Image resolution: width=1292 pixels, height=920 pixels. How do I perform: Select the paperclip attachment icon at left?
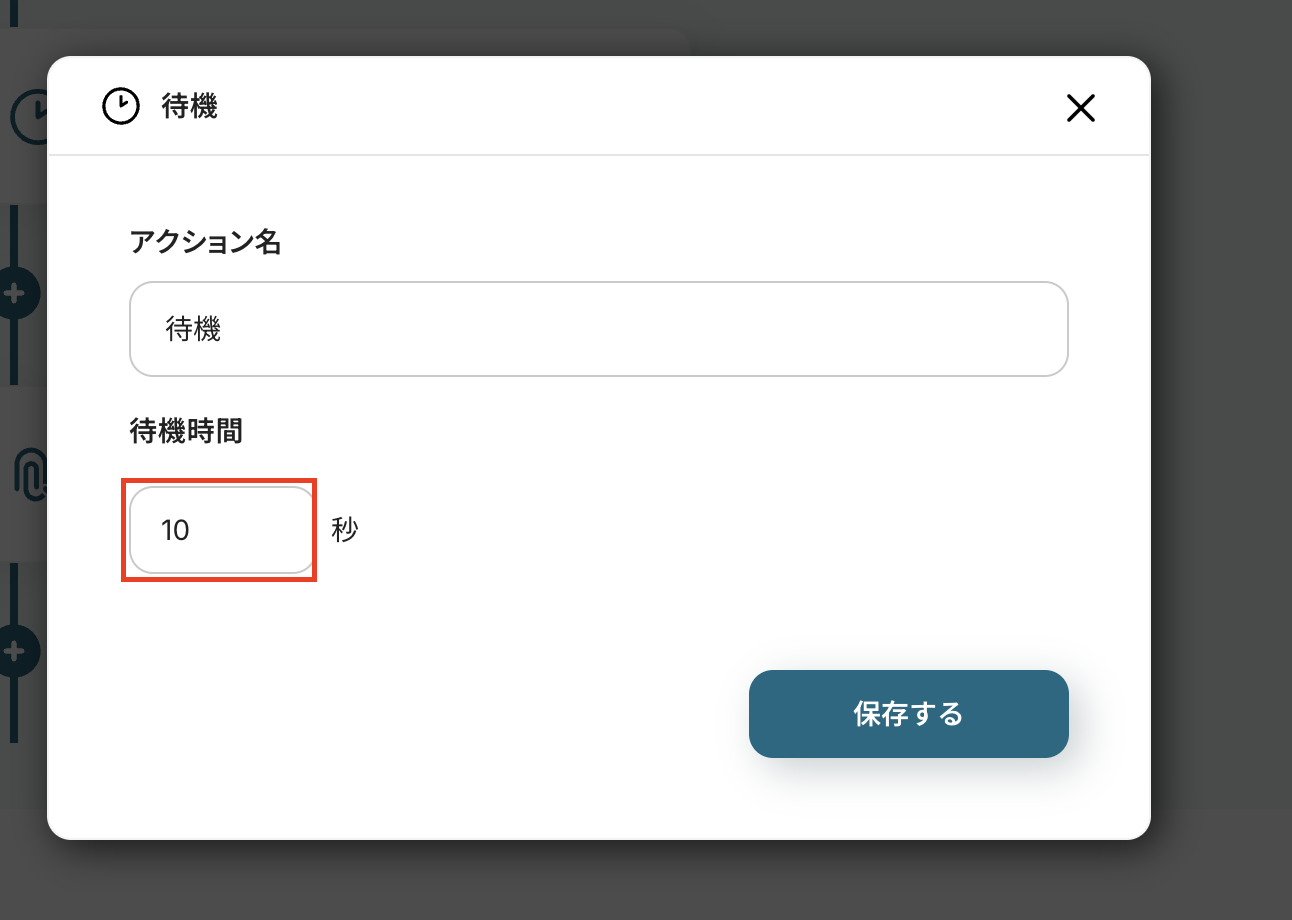tap(28, 474)
